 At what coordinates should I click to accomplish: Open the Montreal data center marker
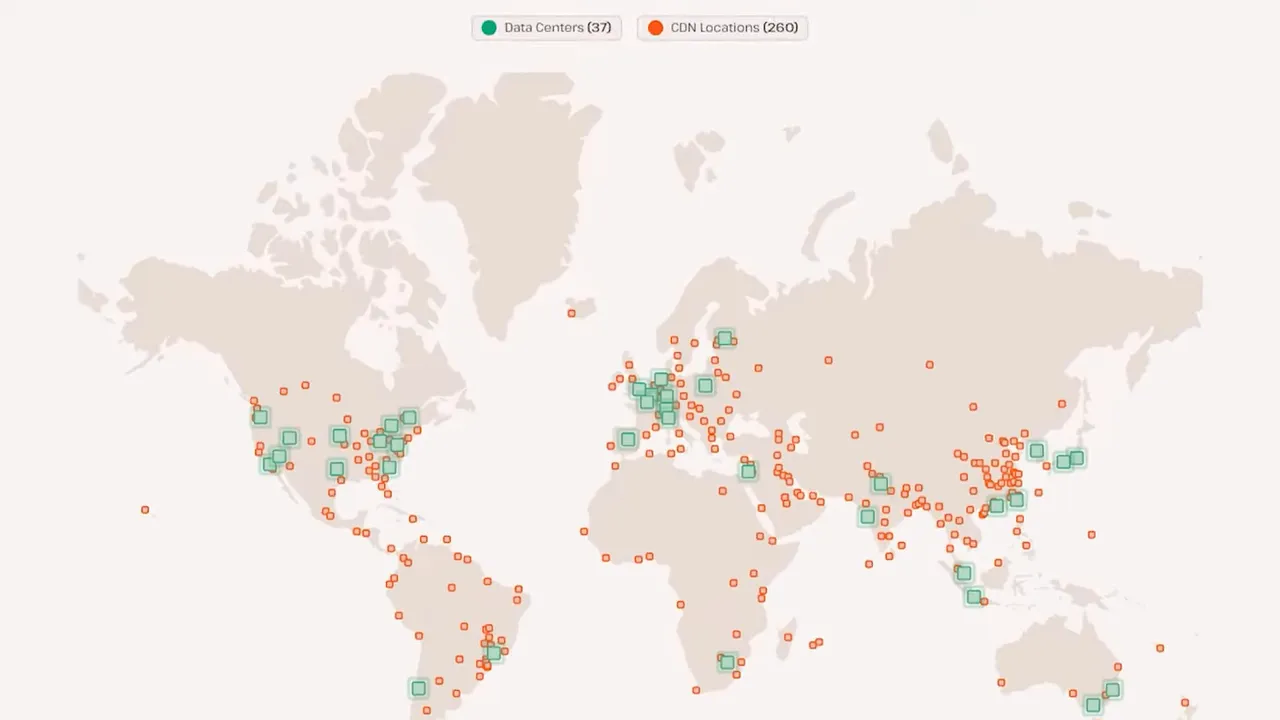(409, 417)
